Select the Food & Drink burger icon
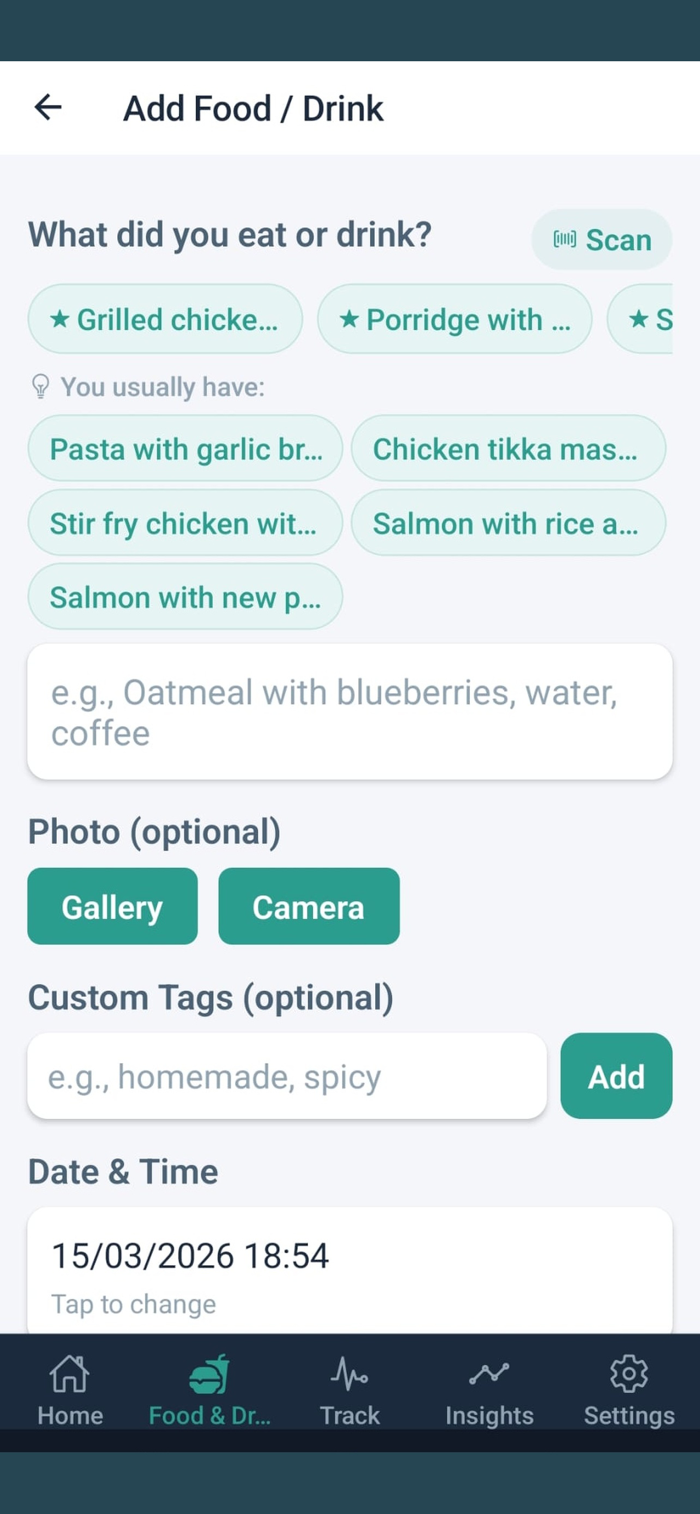Image resolution: width=700 pixels, height=1514 pixels. tap(209, 1375)
